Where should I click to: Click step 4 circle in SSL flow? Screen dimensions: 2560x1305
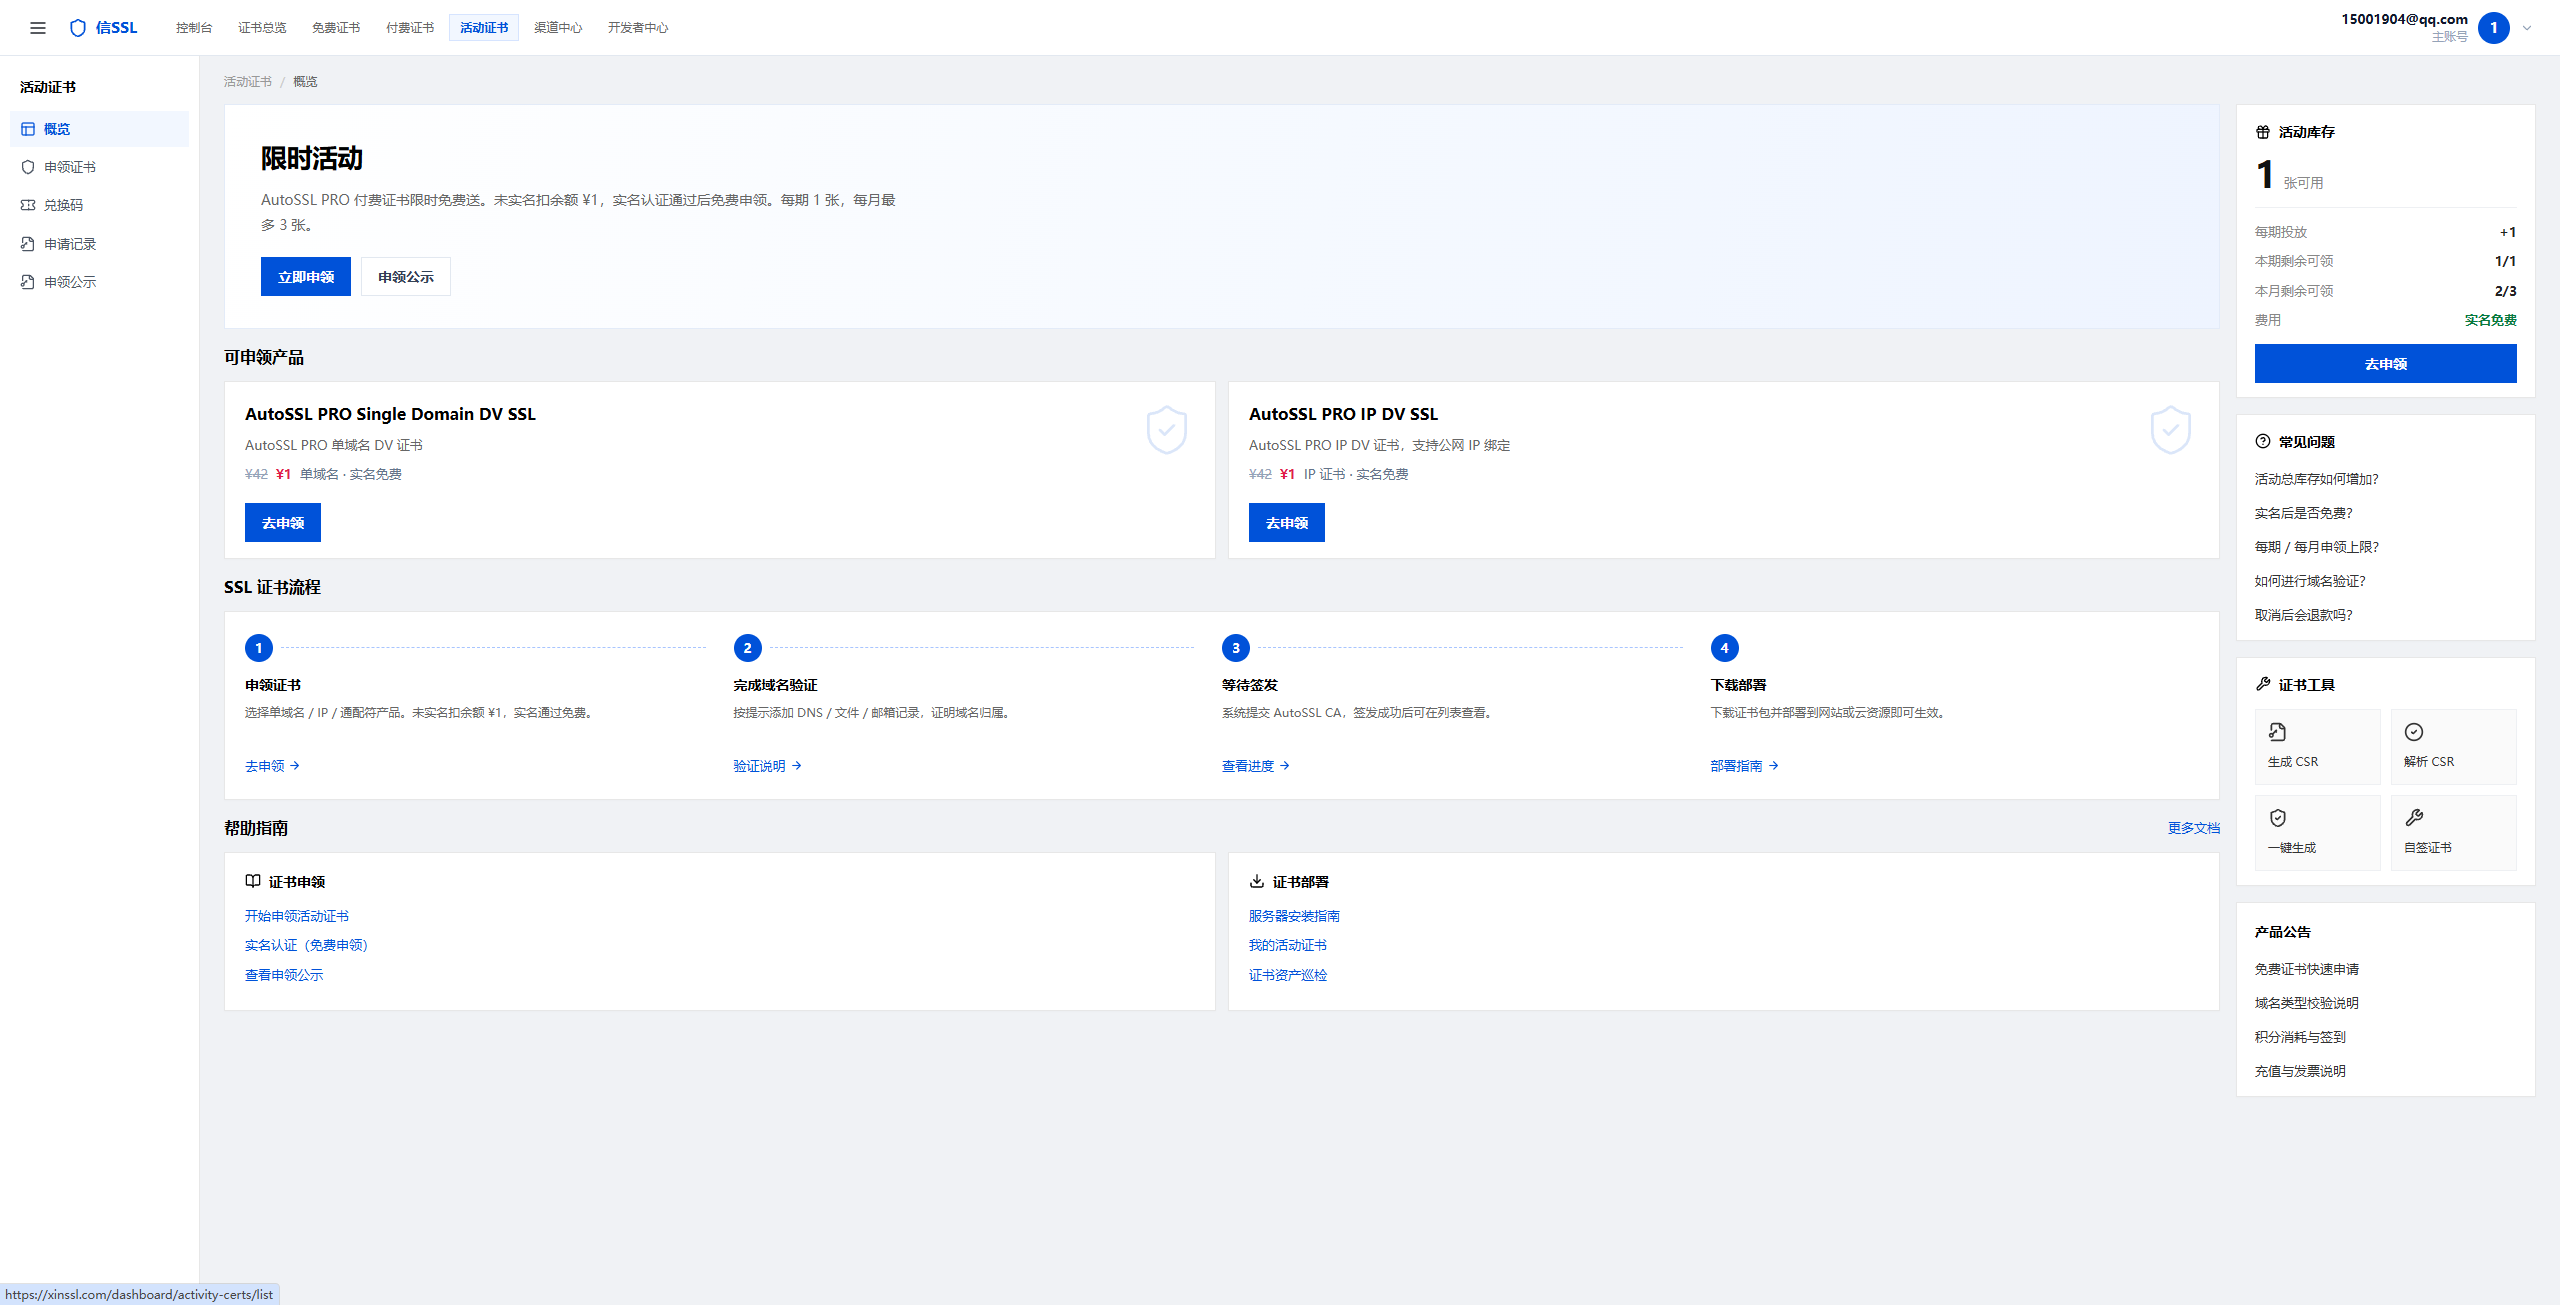(1724, 648)
